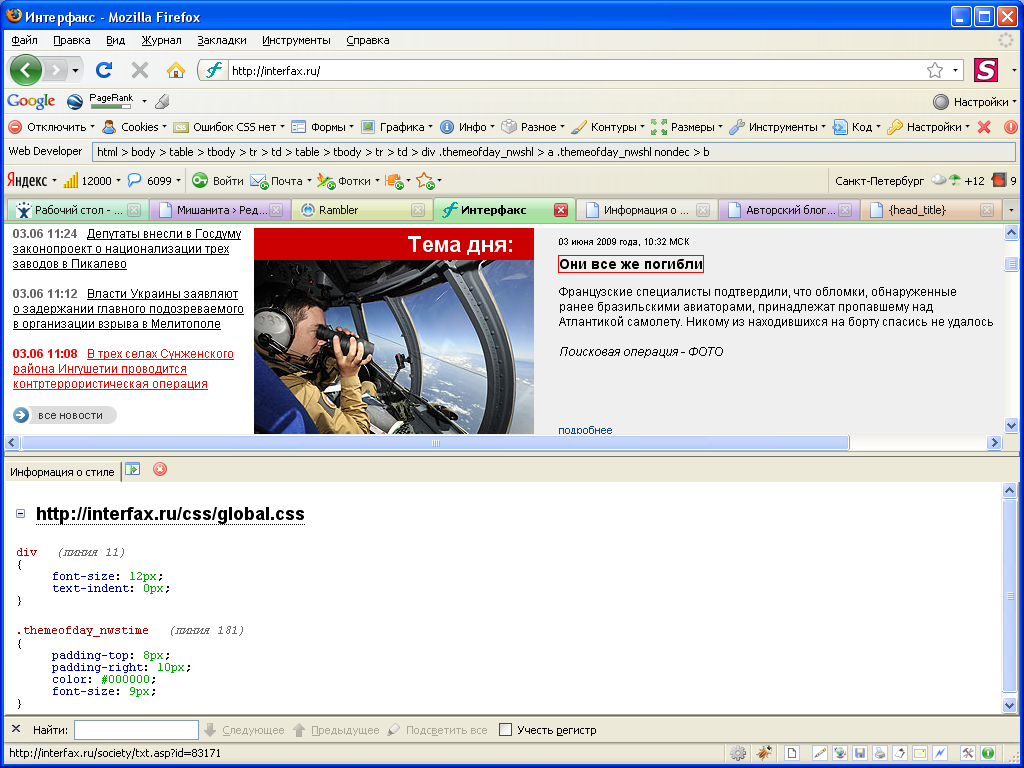Focus the Найти search input field
Image resolution: width=1024 pixels, height=768 pixels.
tap(136, 729)
